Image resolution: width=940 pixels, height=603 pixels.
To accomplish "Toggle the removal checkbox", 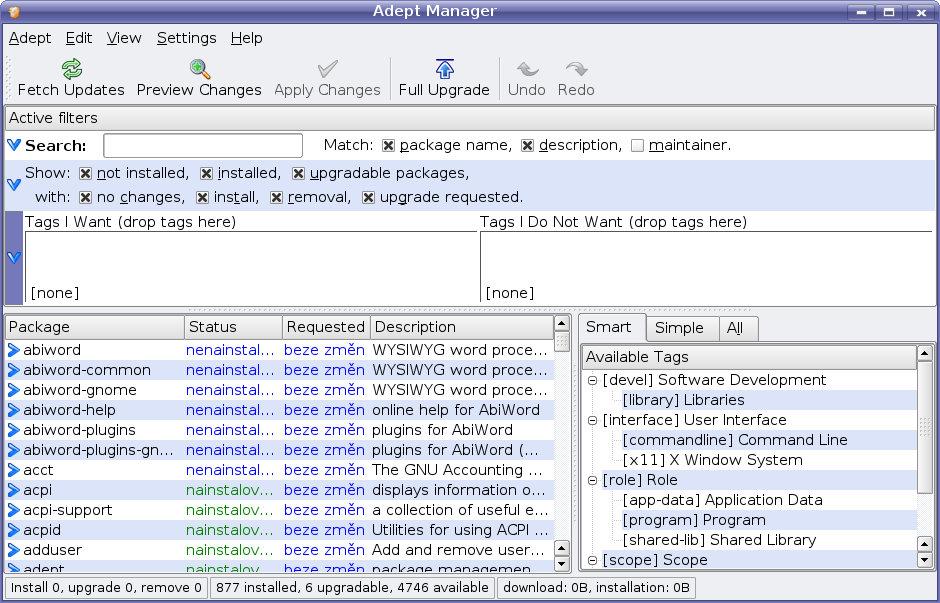I will (276, 198).
